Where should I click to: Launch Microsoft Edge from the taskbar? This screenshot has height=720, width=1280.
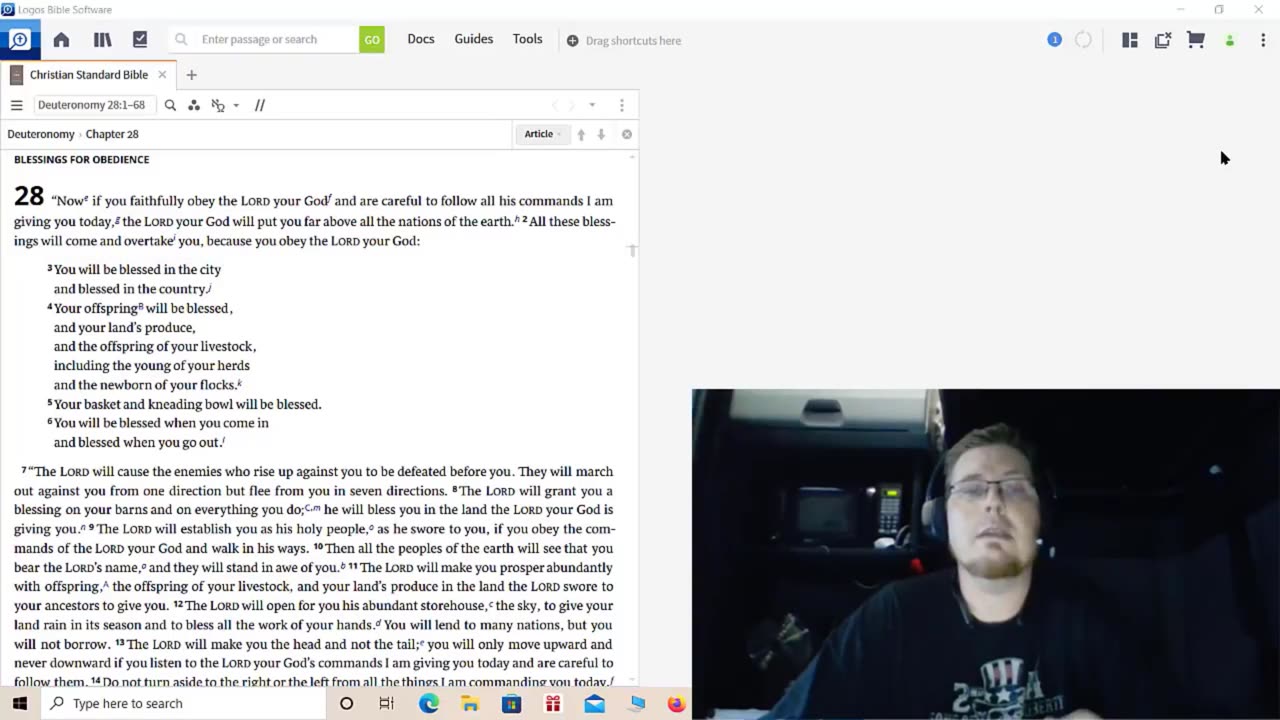[429, 703]
